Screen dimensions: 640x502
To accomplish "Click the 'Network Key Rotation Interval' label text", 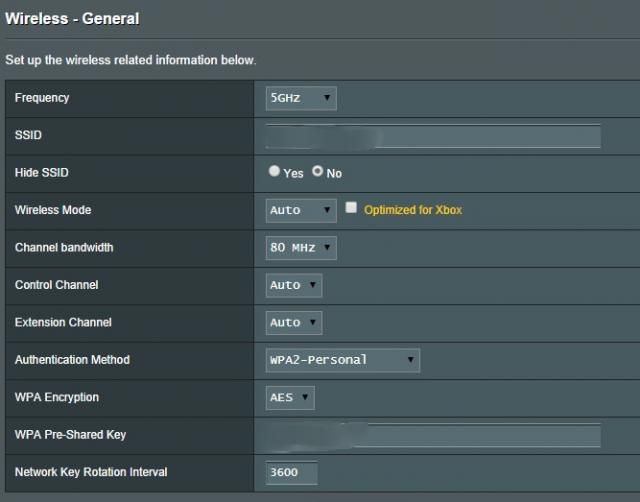I will click(x=91, y=472).
